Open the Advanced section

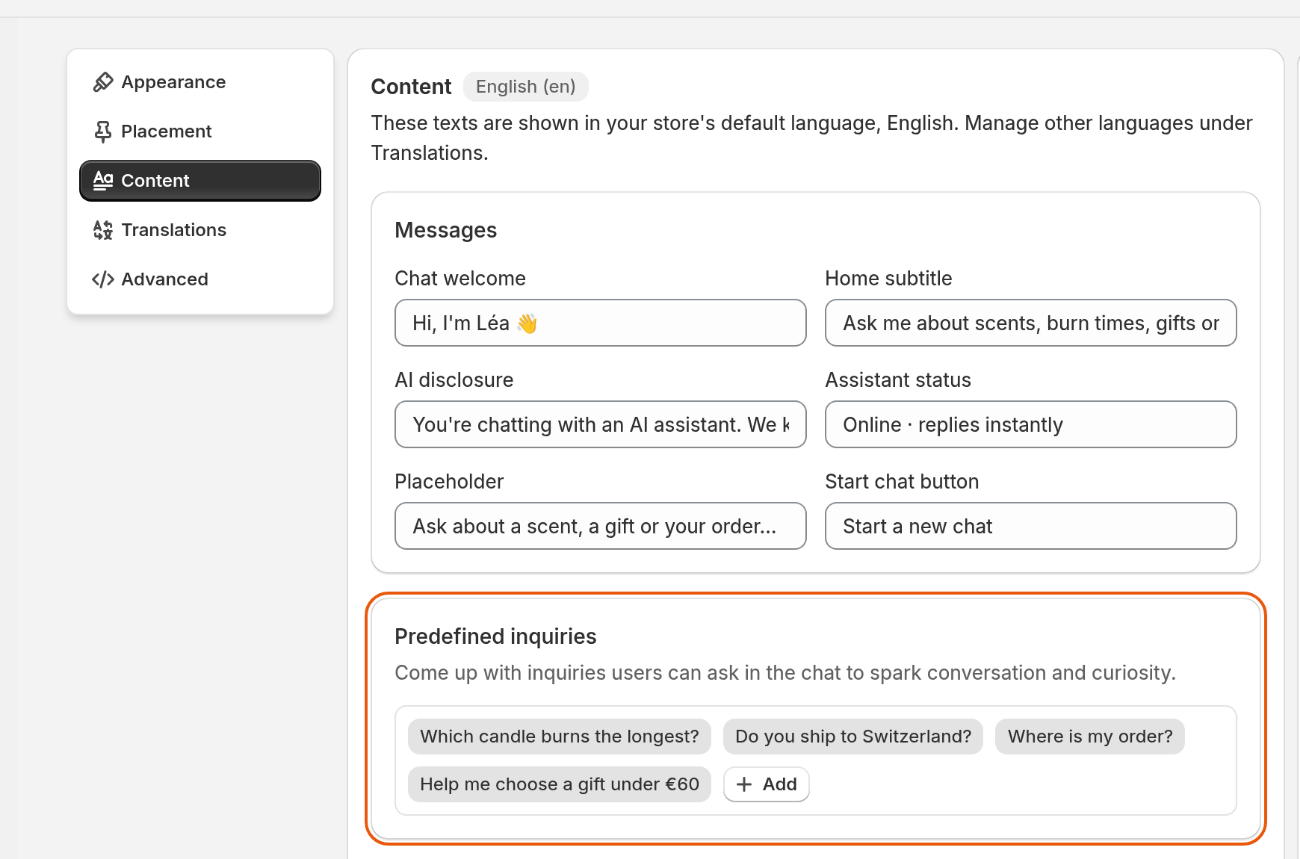point(200,279)
